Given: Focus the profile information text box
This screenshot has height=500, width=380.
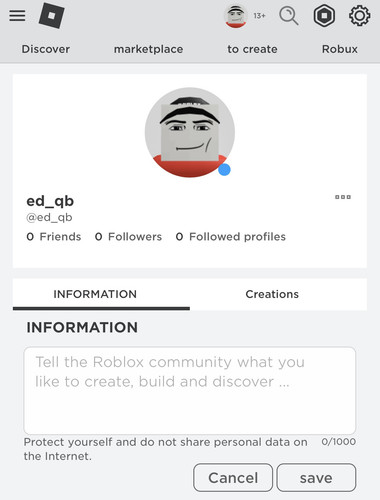Looking at the screenshot, I should point(190,390).
